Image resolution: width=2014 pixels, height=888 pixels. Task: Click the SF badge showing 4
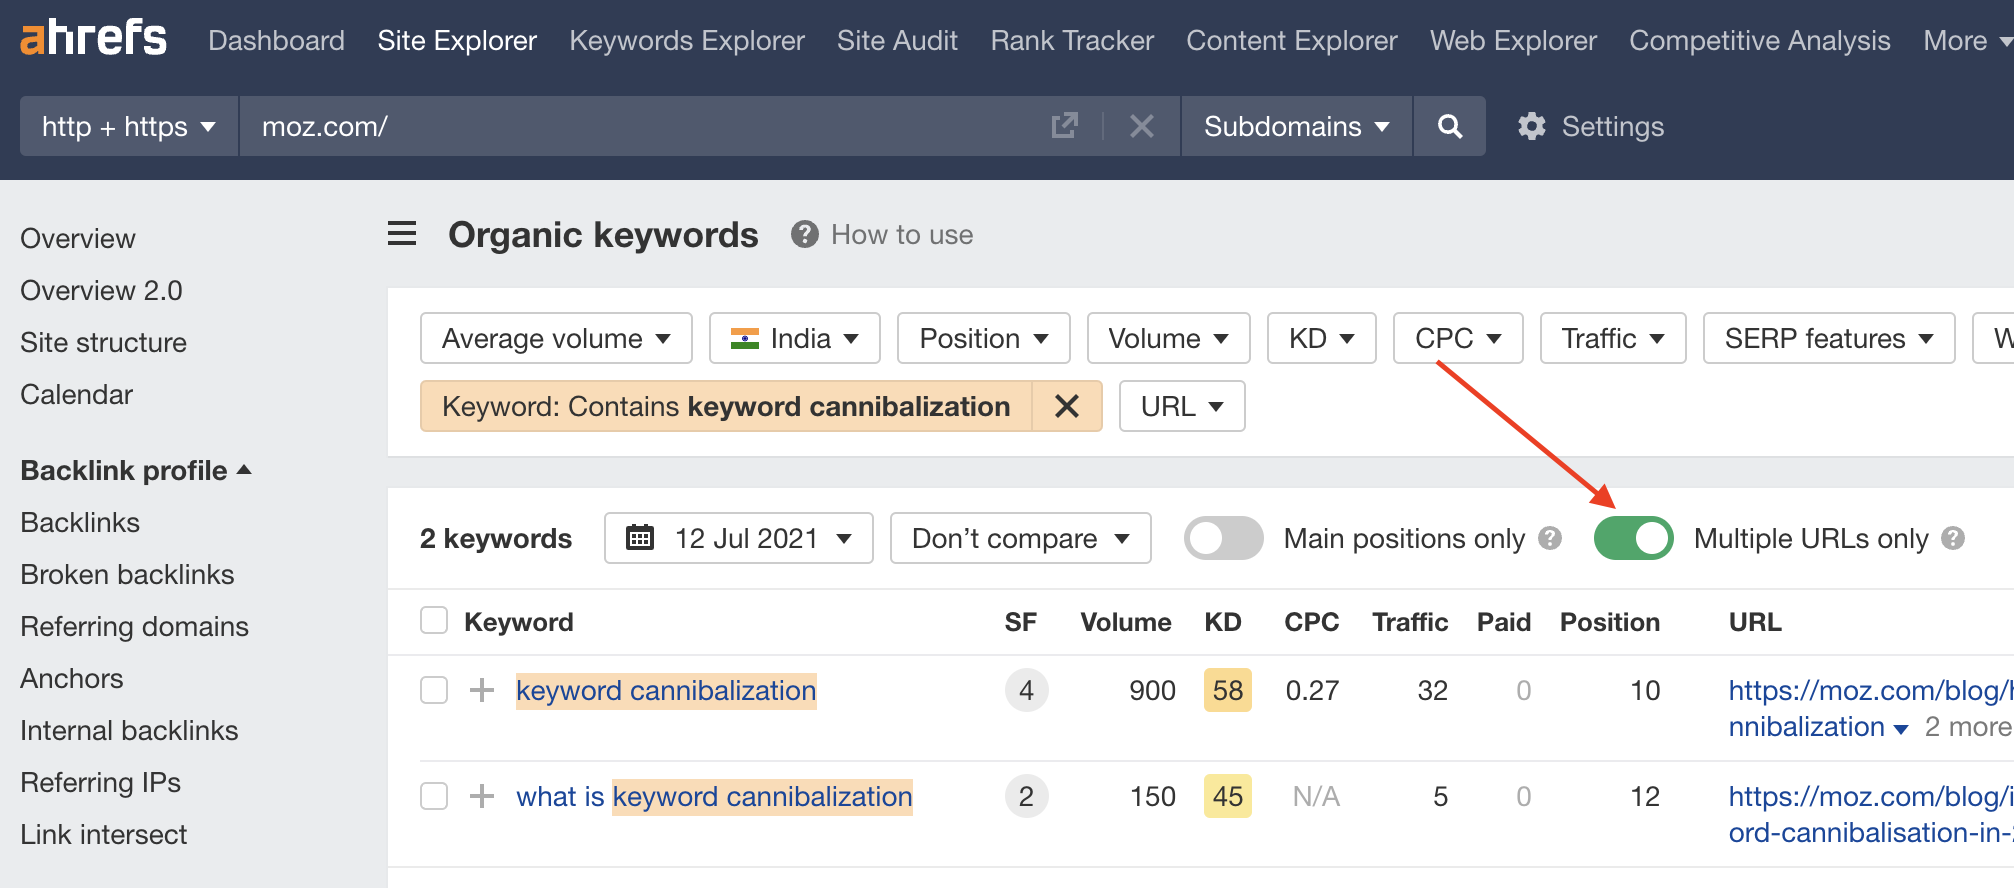click(x=1026, y=690)
